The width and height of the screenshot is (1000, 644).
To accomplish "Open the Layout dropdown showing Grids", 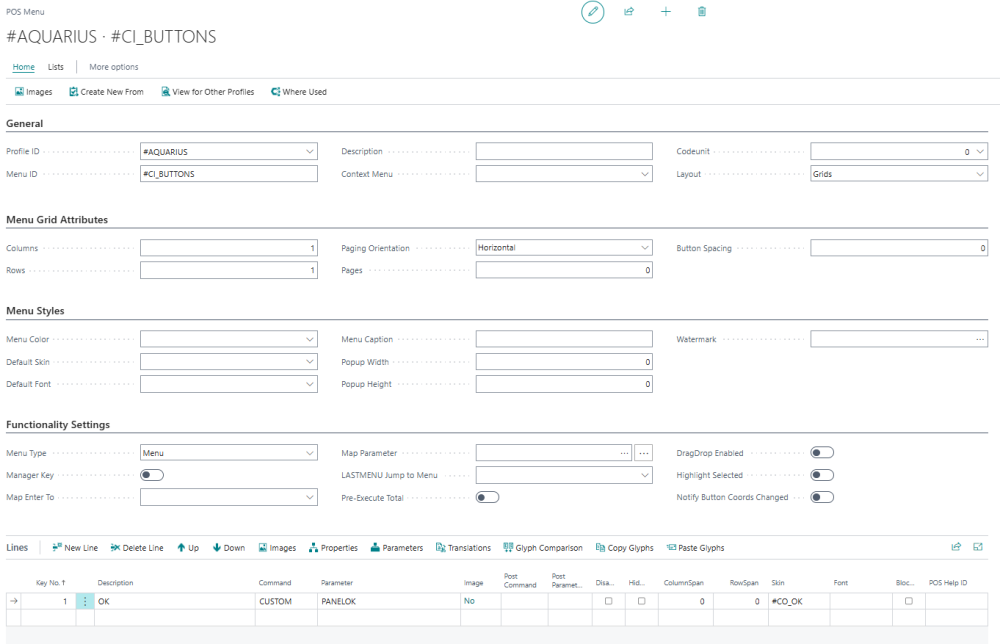I will 978,173.
